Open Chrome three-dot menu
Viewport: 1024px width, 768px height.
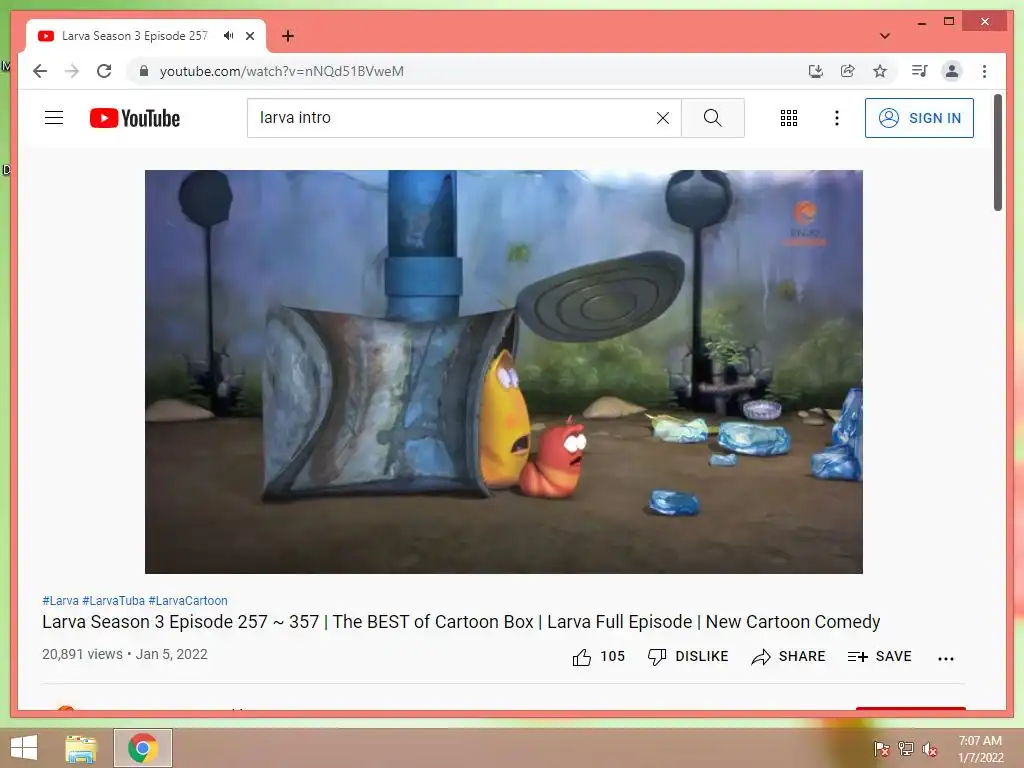coord(984,71)
